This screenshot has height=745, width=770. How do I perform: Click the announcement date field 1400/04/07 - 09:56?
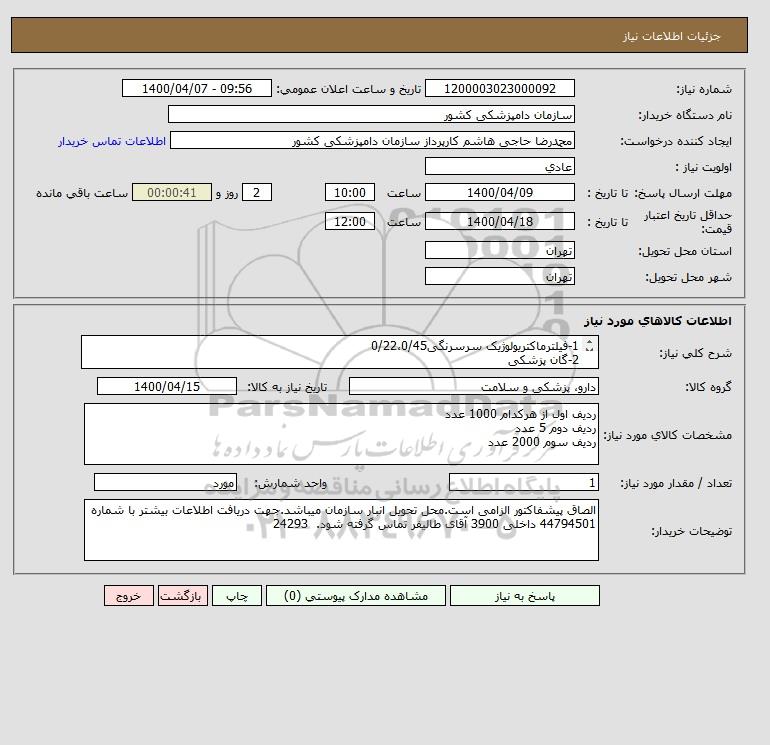(x=196, y=88)
